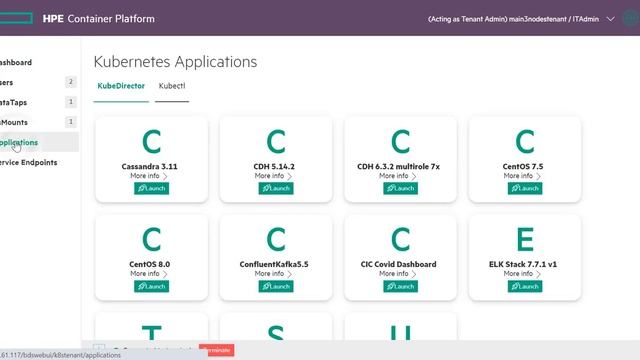Click the C icon for CentOS 8.0
The image size is (640, 360).
coord(151,239)
